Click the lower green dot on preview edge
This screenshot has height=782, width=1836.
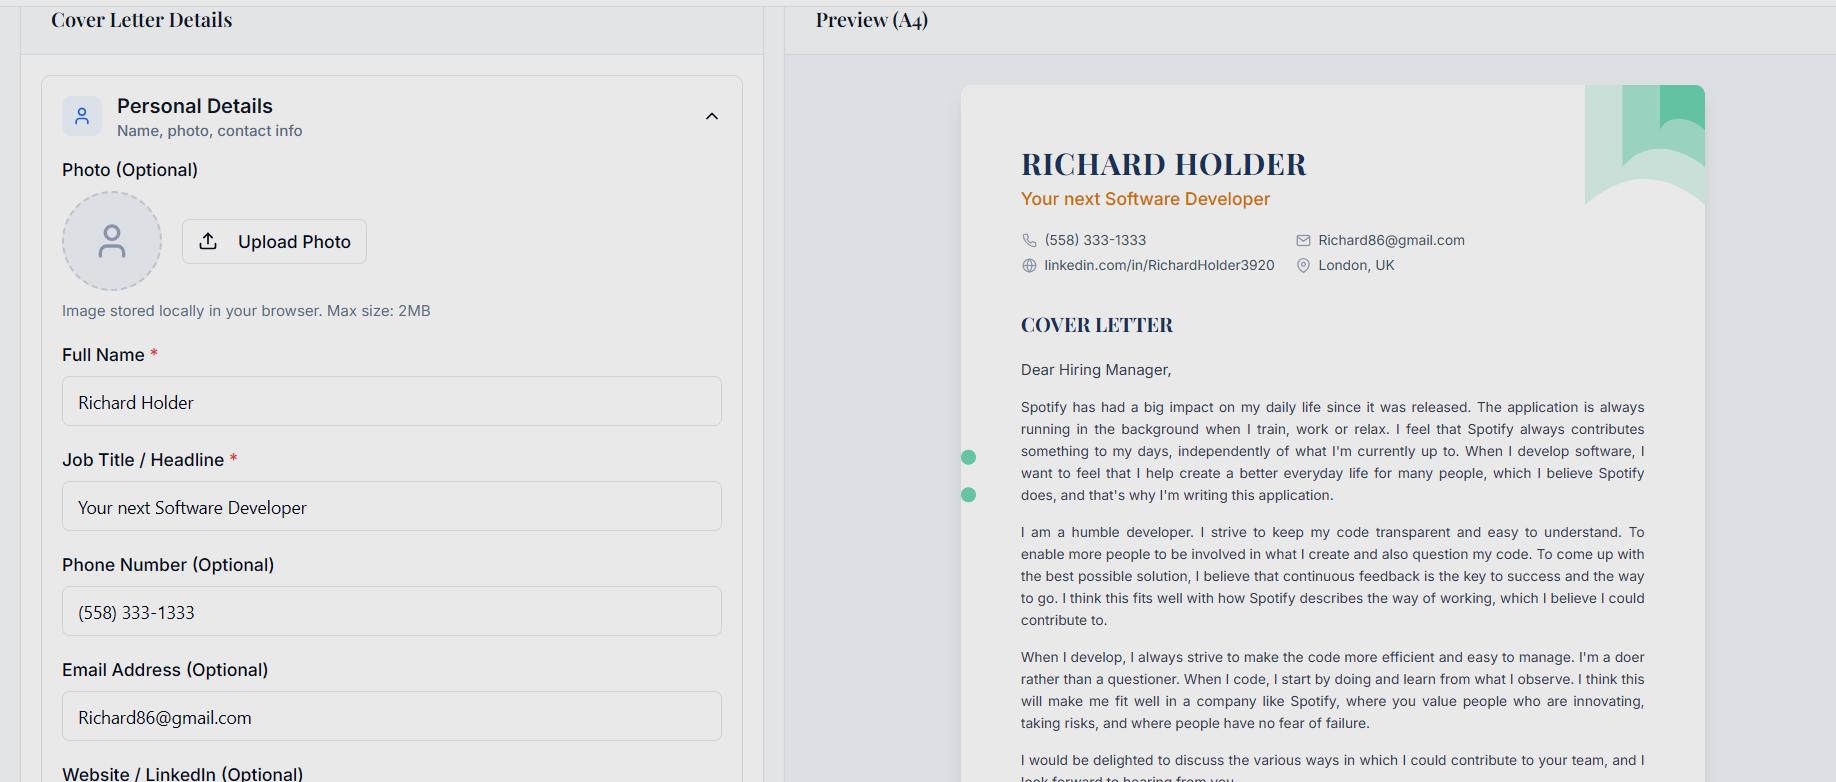click(968, 494)
